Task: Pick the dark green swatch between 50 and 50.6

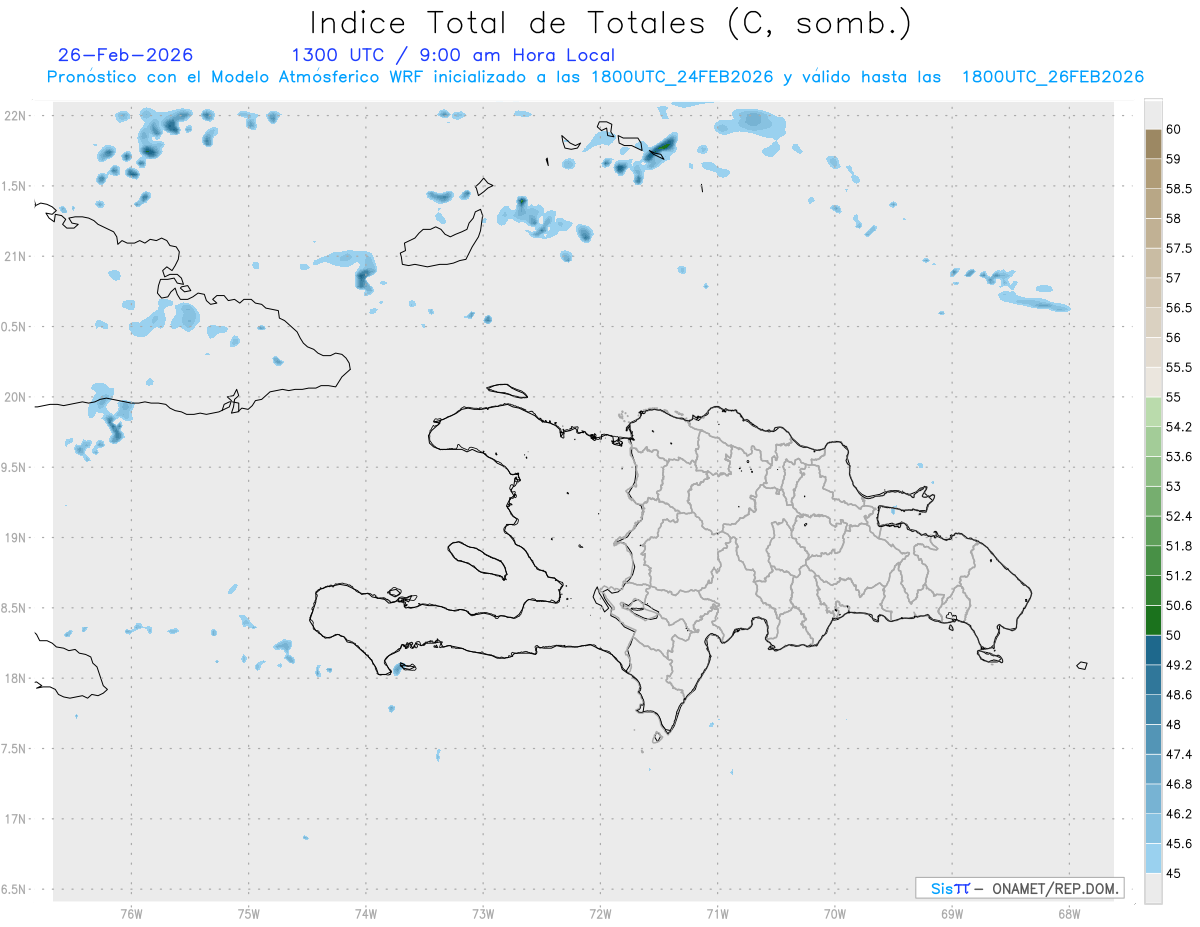Action: coord(1153,620)
